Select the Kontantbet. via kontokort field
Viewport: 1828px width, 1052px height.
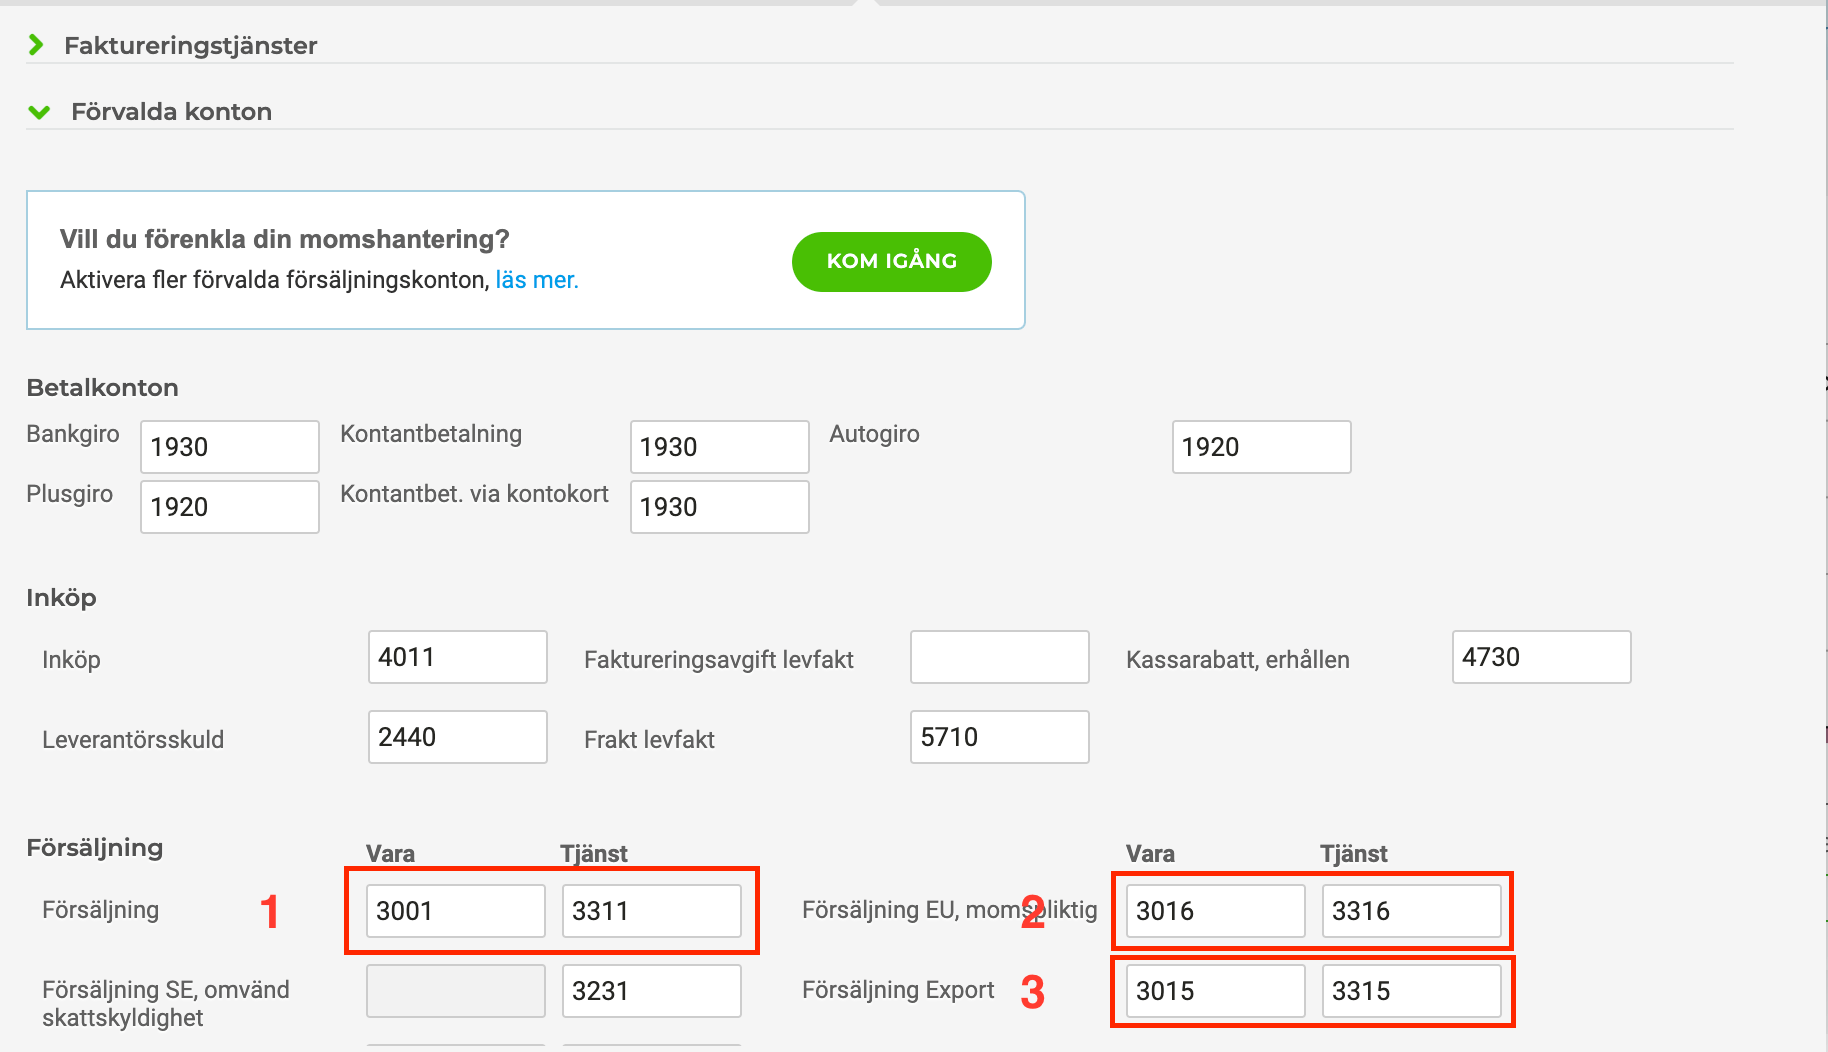tap(718, 507)
